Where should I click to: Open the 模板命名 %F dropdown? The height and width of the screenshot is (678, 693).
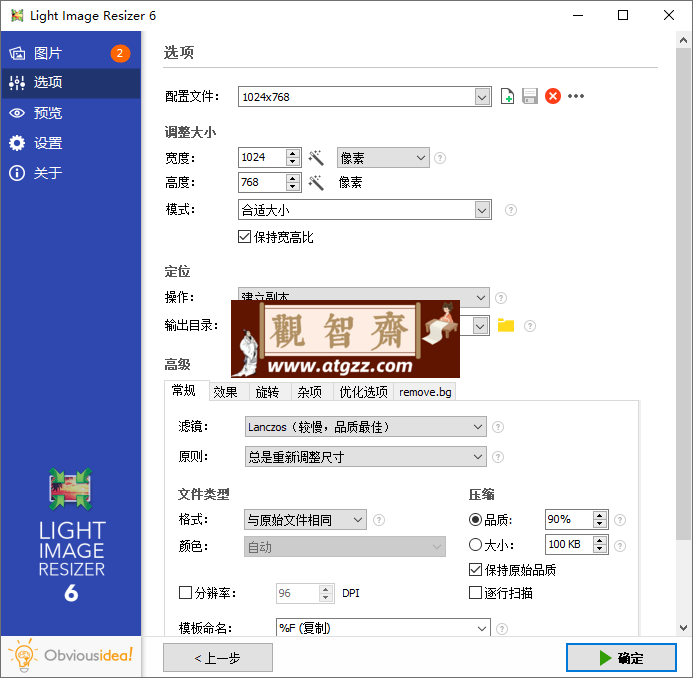[x=383, y=628]
